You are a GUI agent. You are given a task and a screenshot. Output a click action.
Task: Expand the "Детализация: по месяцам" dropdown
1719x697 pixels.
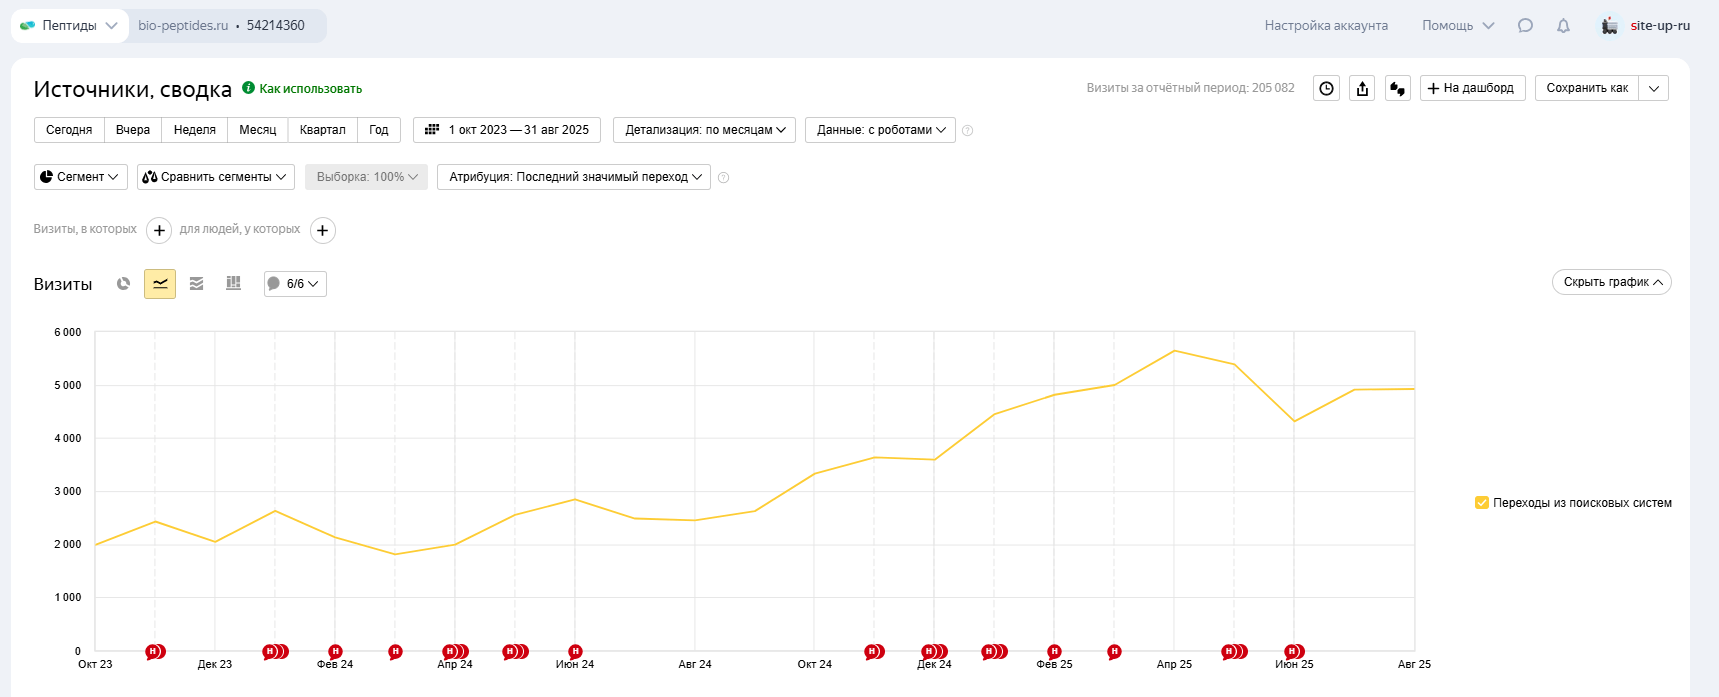[x=704, y=130]
